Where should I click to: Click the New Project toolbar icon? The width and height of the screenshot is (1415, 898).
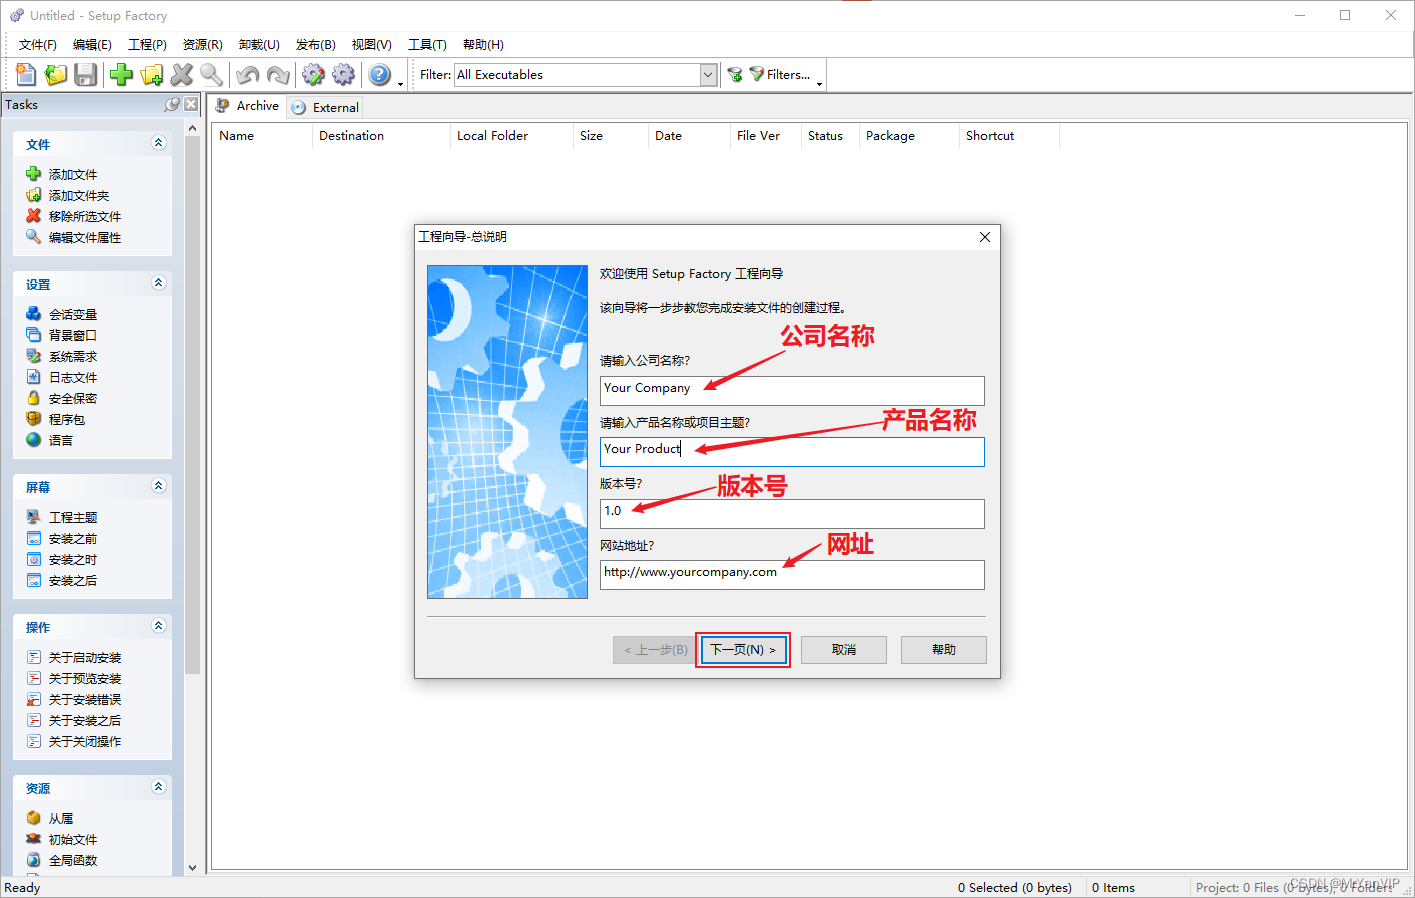tap(25, 74)
